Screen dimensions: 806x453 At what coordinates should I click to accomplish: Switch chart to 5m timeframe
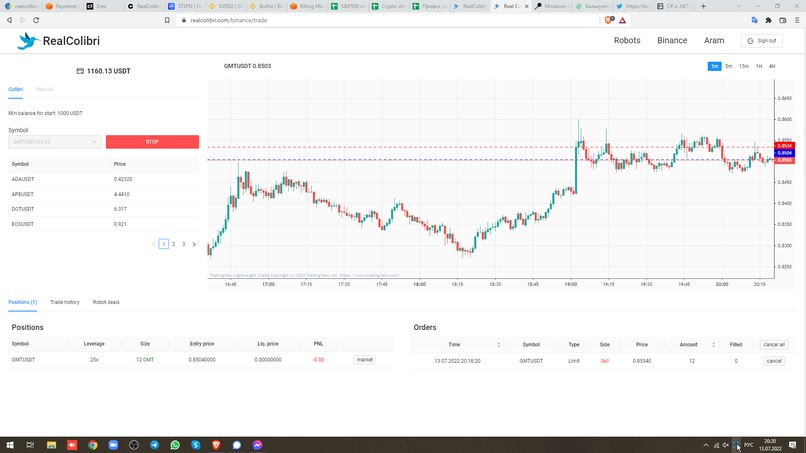[x=728, y=66]
